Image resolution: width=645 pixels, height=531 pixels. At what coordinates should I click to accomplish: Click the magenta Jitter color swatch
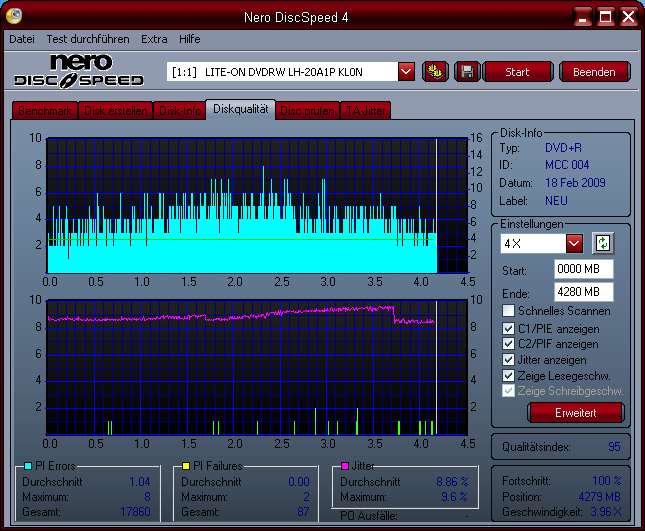click(x=345, y=466)
